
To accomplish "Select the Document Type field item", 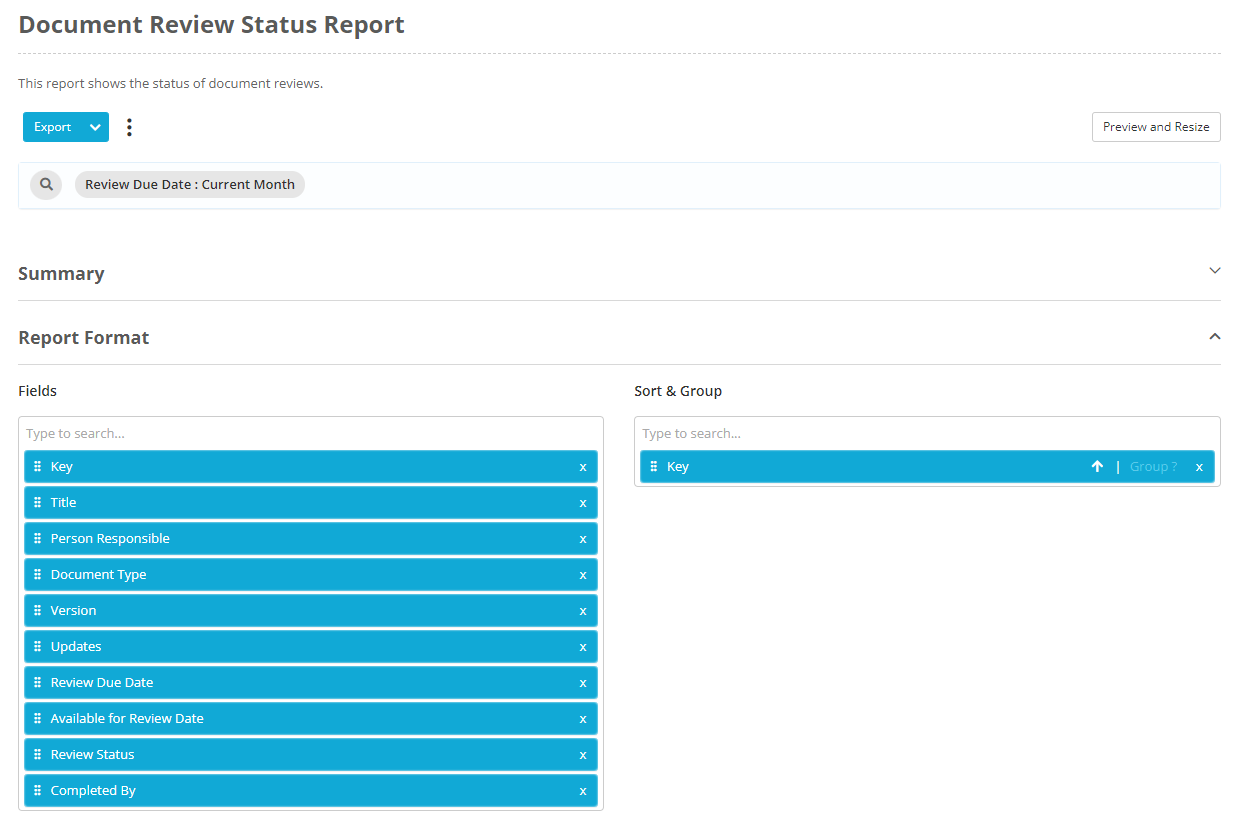I will pyautogui.click(x=311, y=575).
